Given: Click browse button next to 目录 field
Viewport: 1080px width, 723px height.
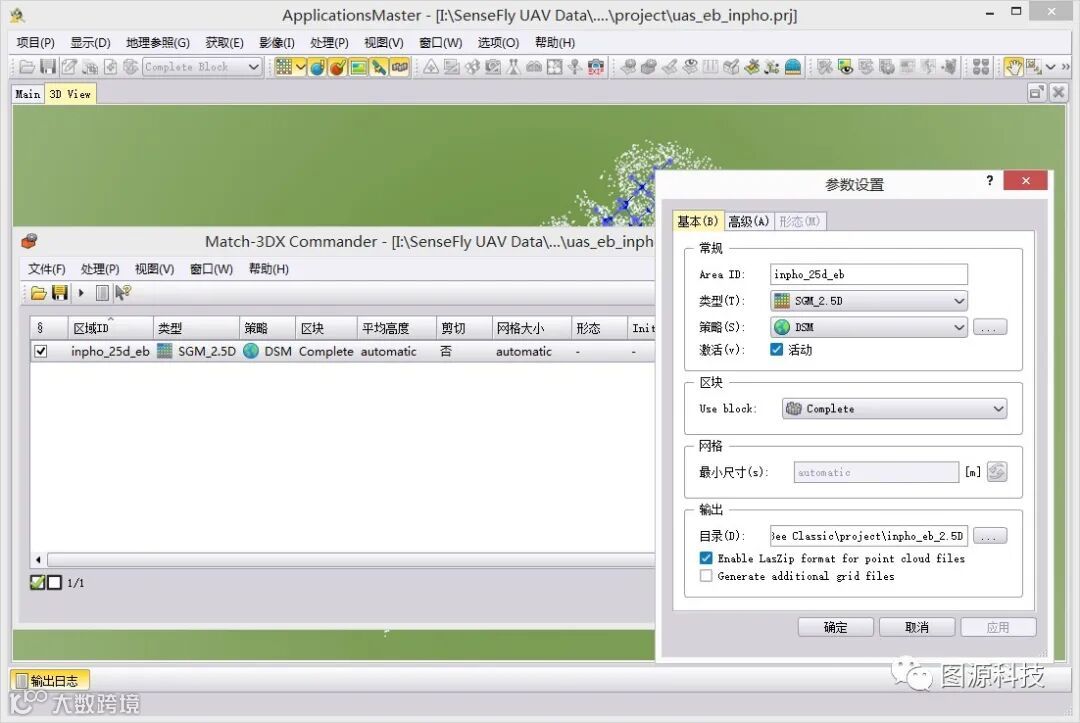Looking at the screenshot, I should [990, 536].
